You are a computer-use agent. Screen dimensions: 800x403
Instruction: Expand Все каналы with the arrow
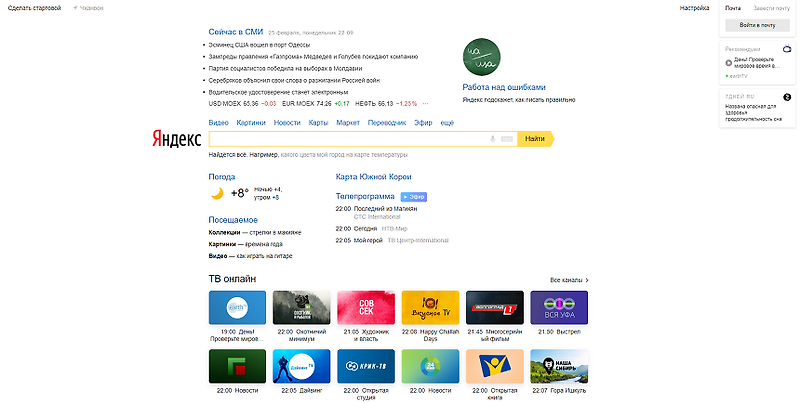coord(569,280)
